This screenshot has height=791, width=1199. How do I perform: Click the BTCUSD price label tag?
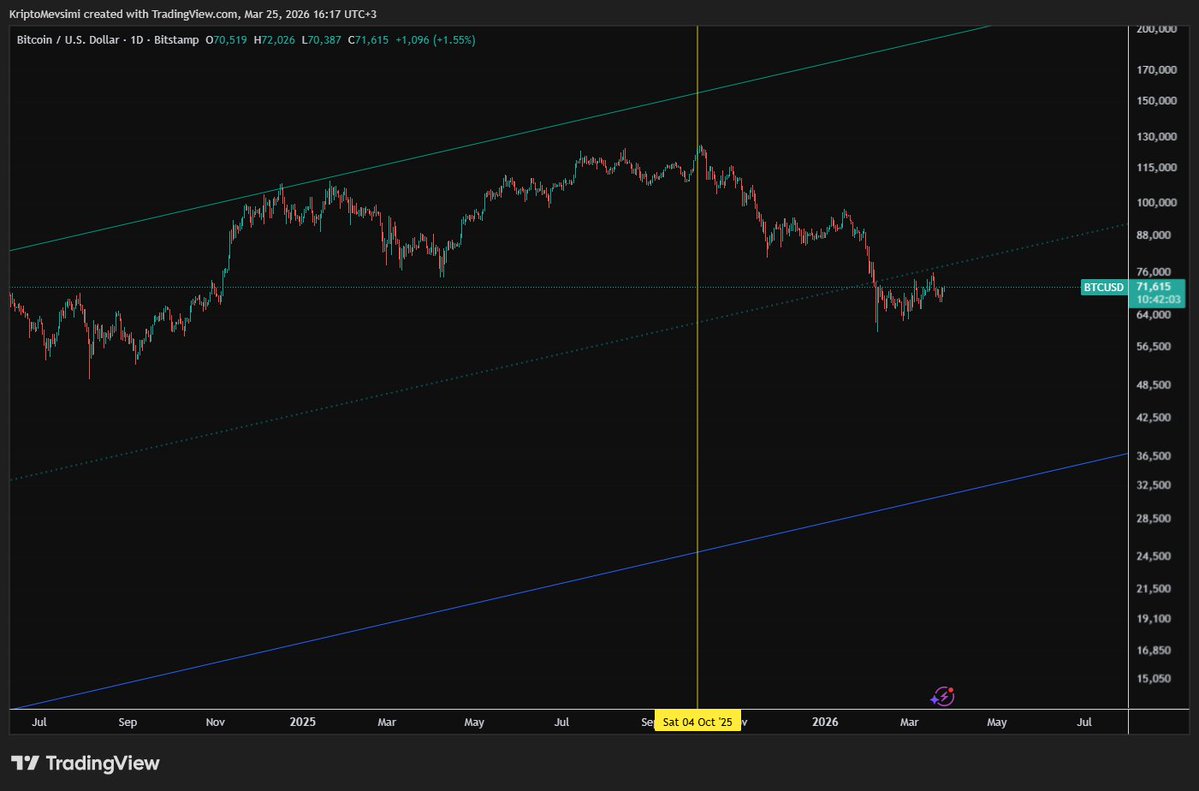(1103, 288)
